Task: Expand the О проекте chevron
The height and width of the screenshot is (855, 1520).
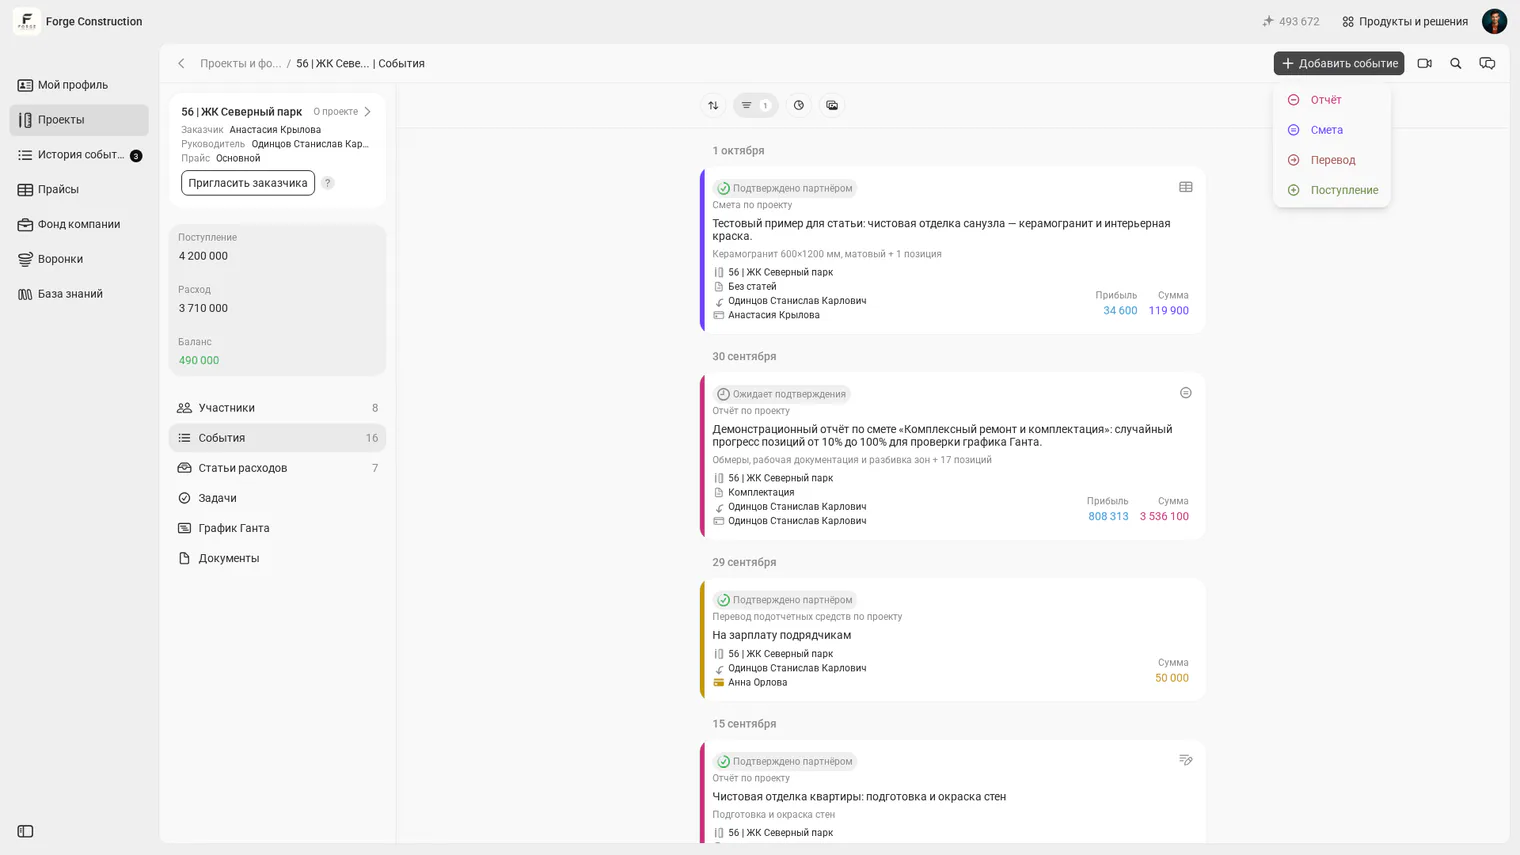Action: (x=368, y=112)
